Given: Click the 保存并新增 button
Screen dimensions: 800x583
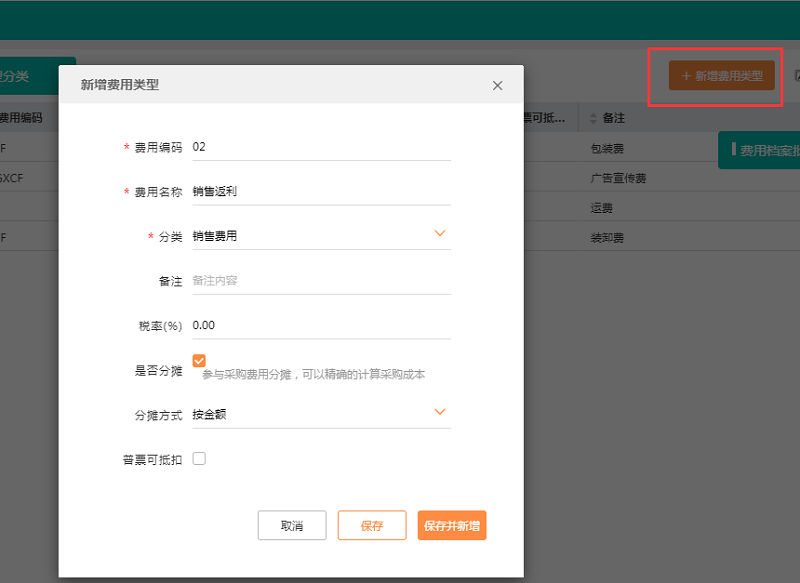Looking at the screenshot, I should click(452, 525).
